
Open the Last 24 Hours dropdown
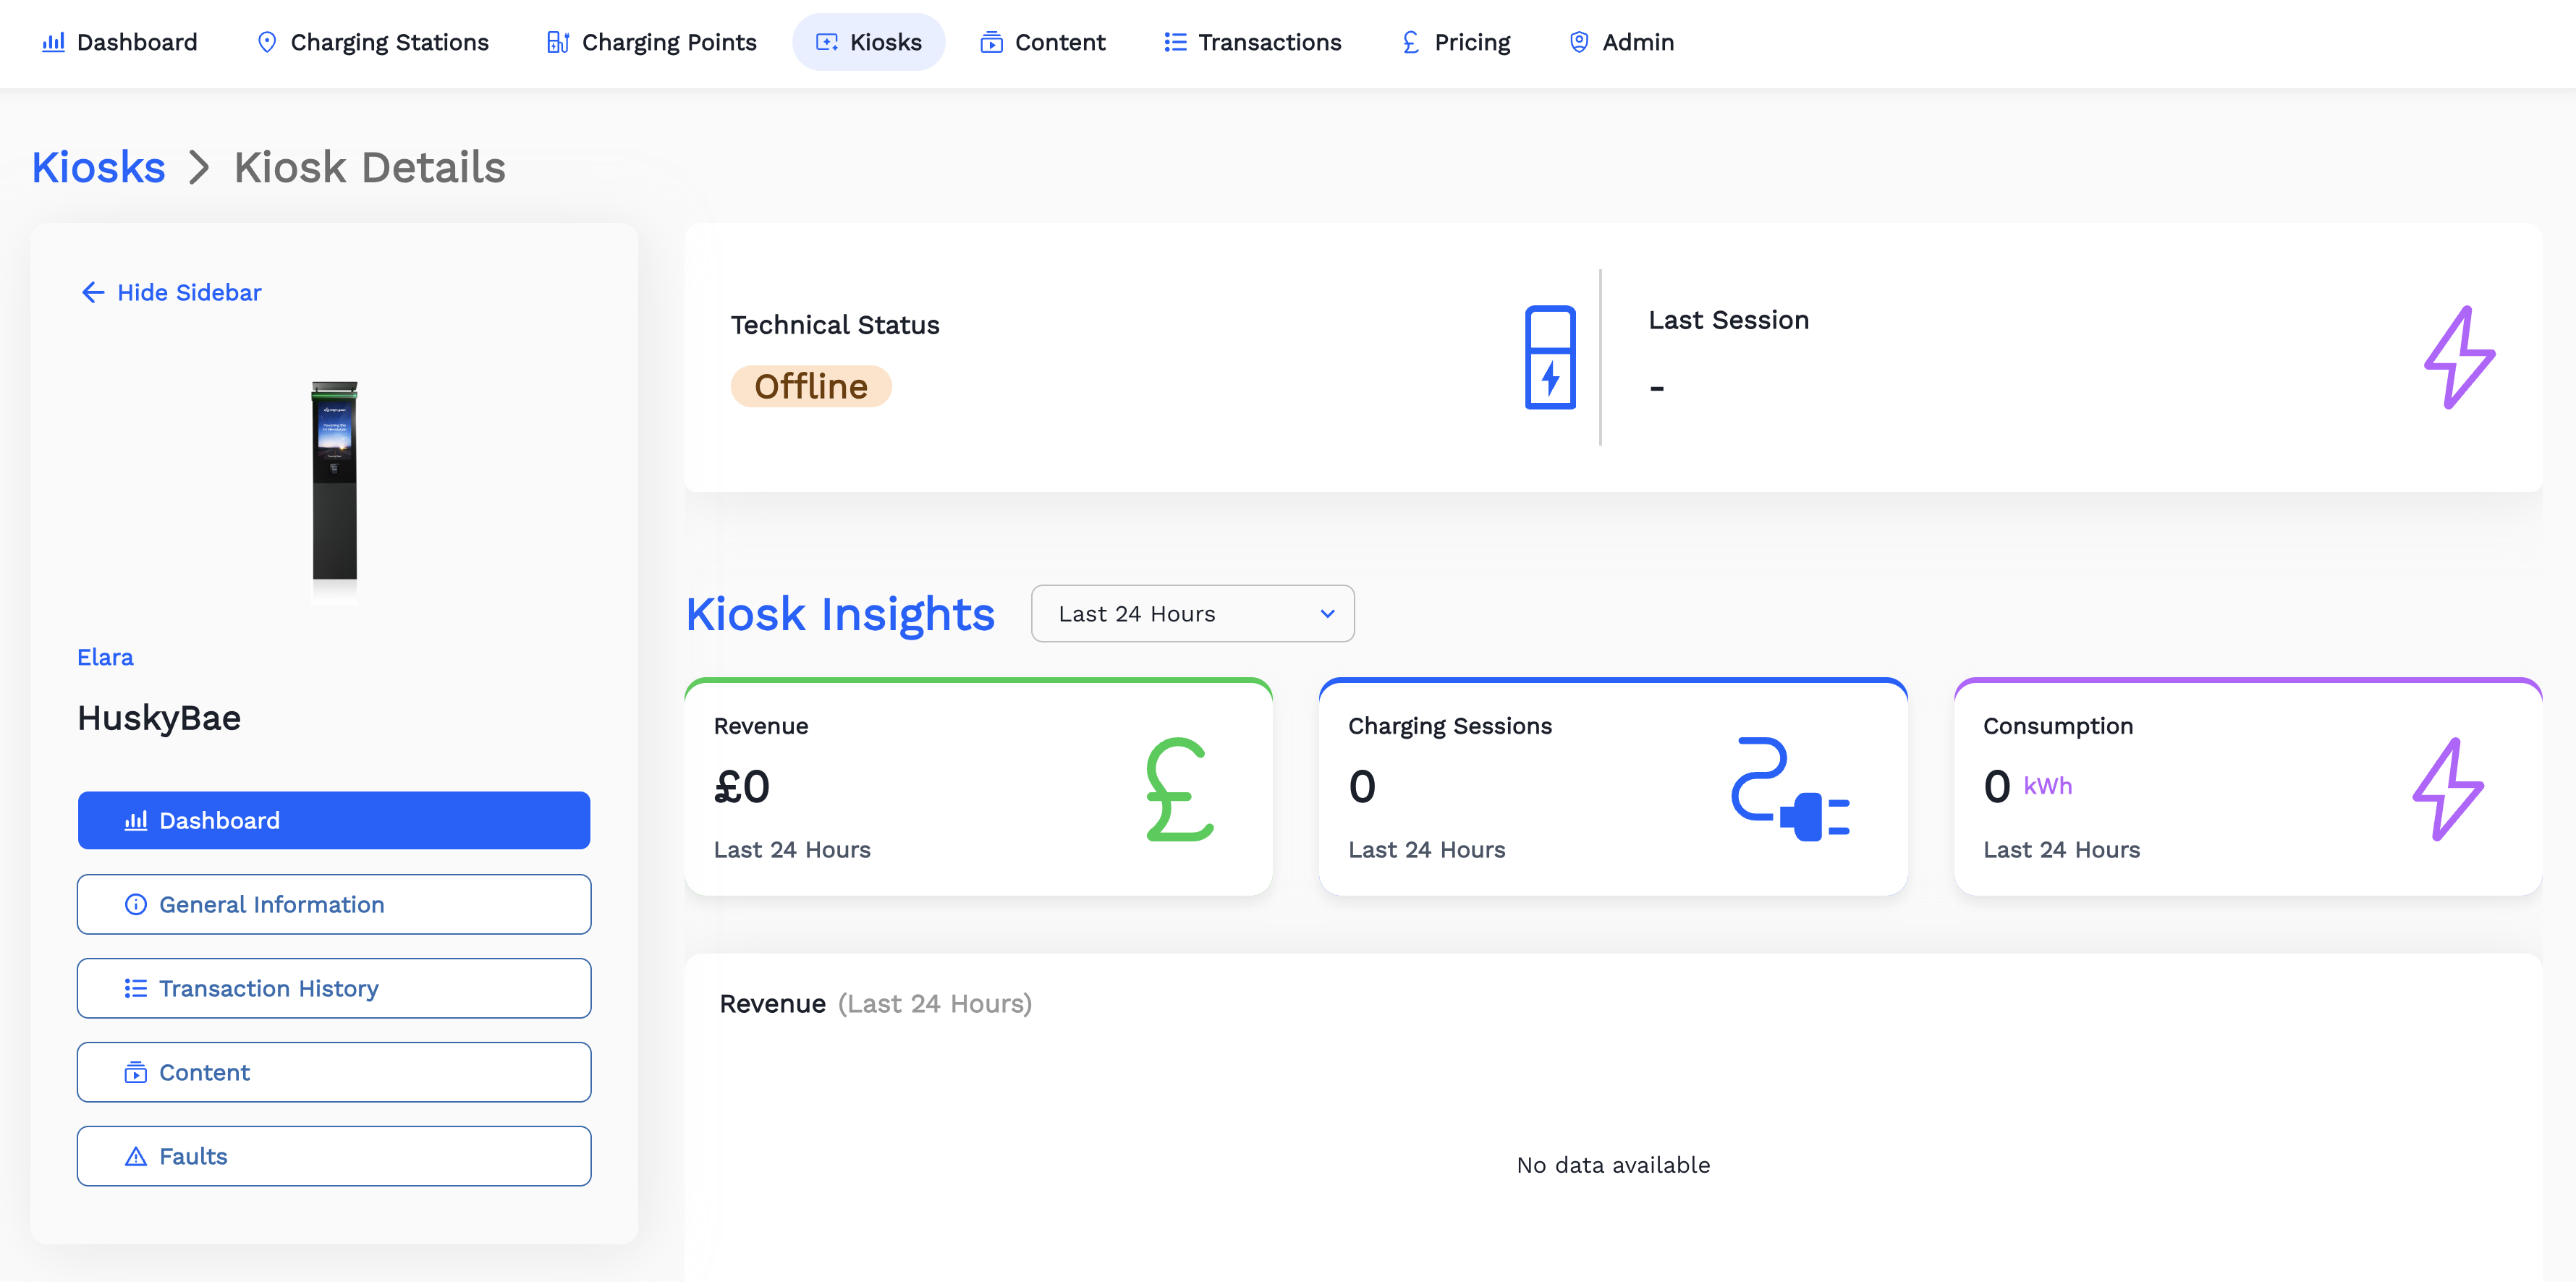(1191, 613)
